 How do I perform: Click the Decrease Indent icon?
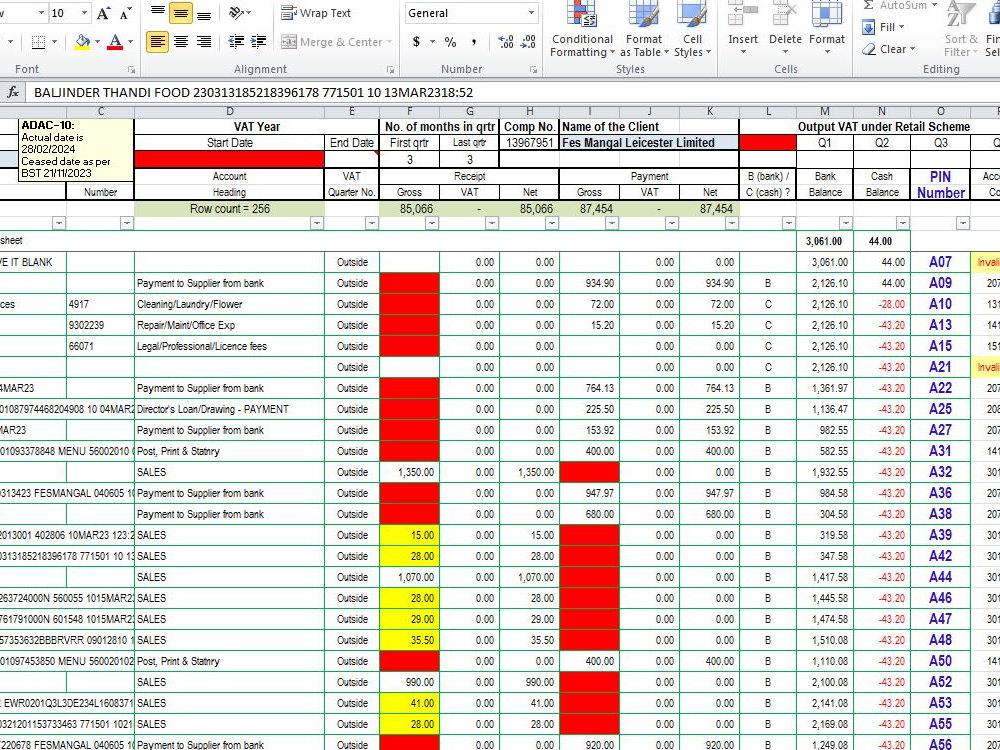tap(236, 42)
